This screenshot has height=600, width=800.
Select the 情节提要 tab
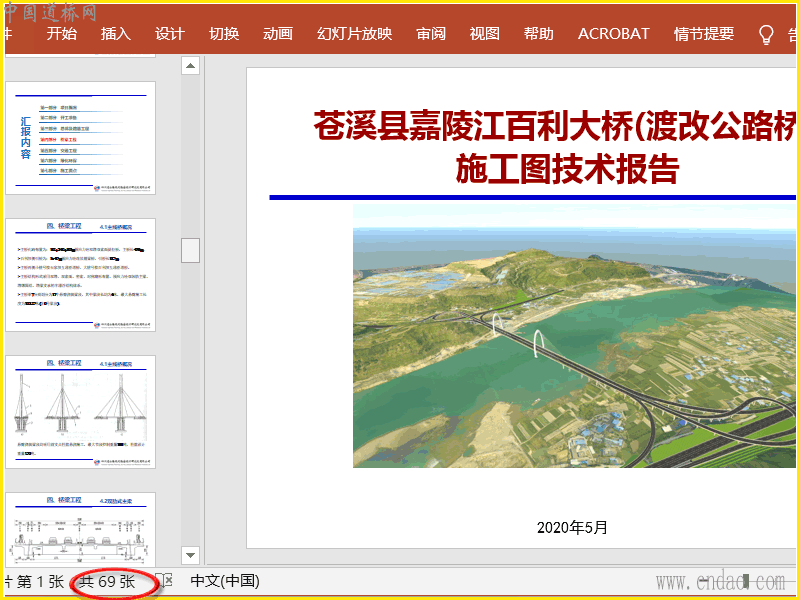704,34
